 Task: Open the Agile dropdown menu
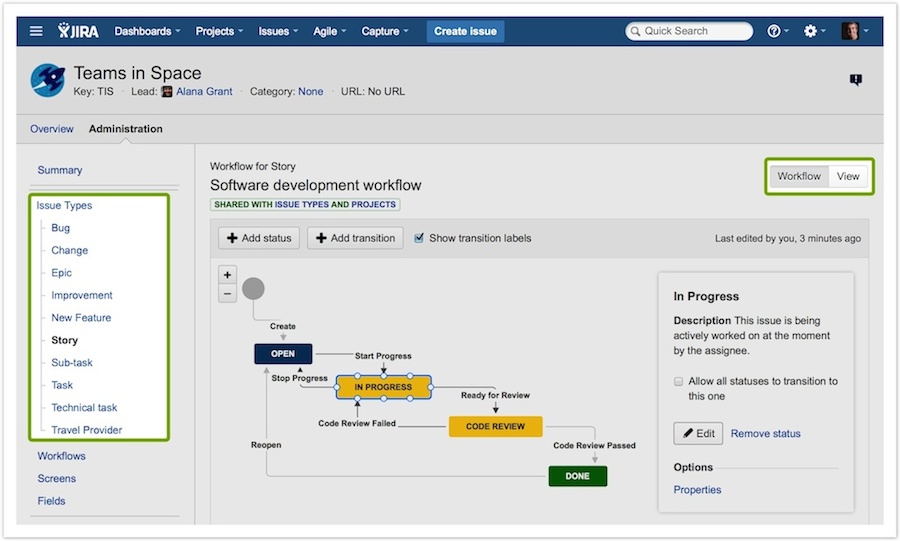(330, 31)
